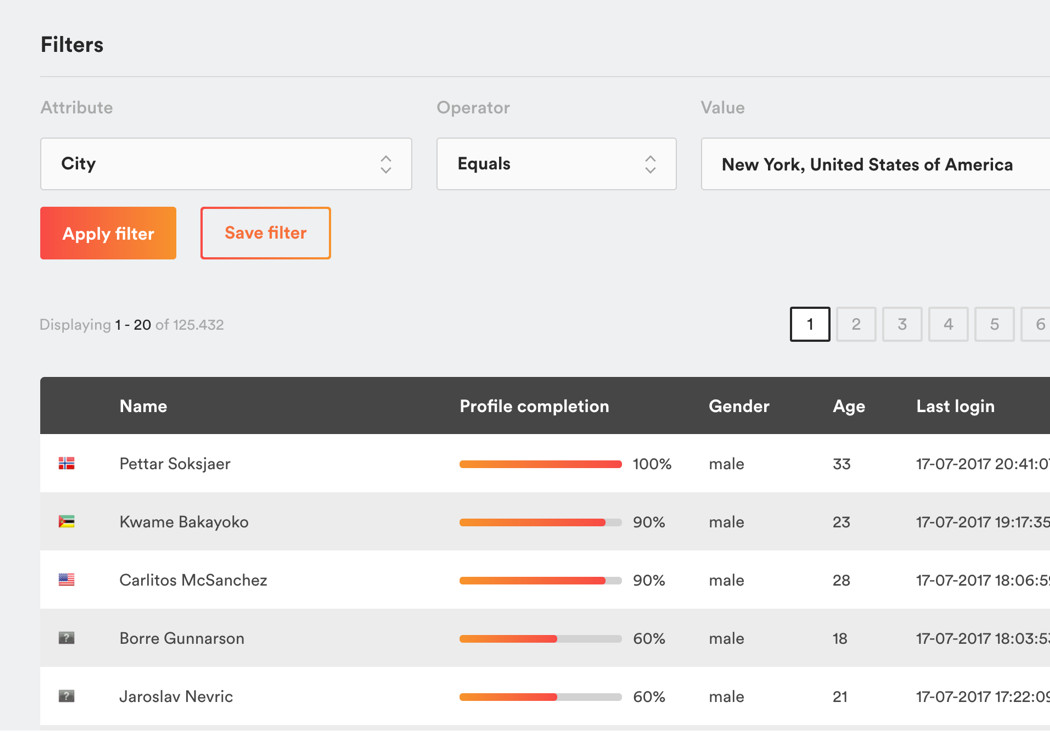Click the 100% label for Pettar Soksjaer

coord(652,463)
